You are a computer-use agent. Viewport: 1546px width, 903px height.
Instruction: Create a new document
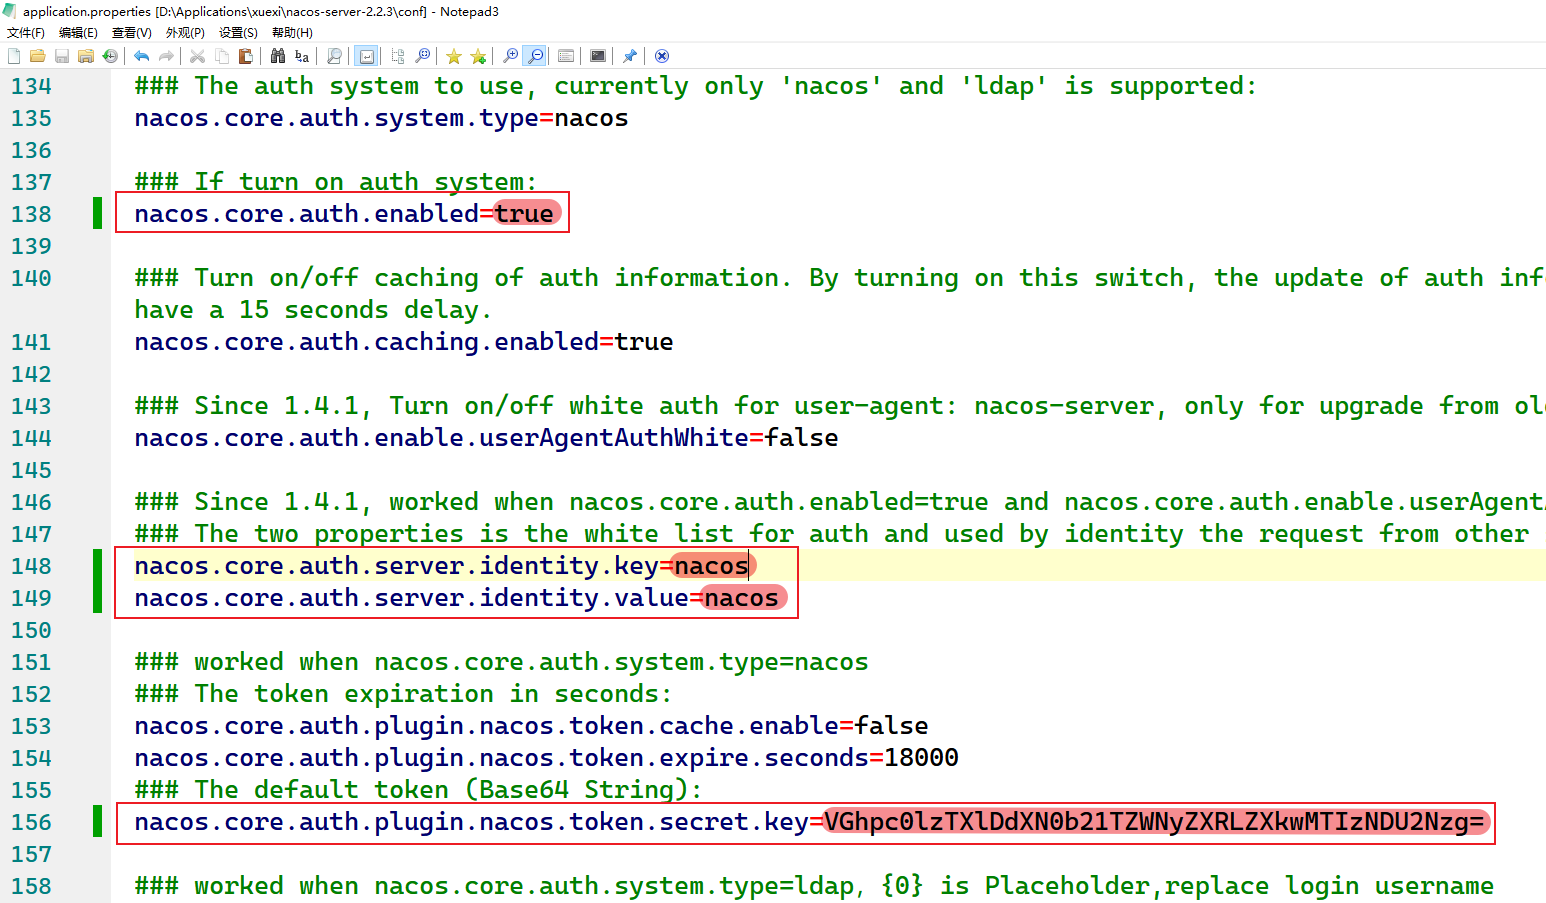coord(13,55)
